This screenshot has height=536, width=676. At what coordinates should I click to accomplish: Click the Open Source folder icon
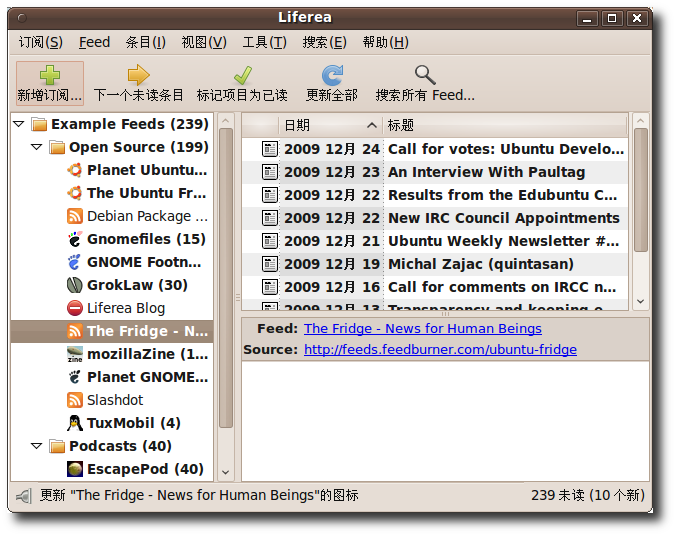tap(57, 147)
